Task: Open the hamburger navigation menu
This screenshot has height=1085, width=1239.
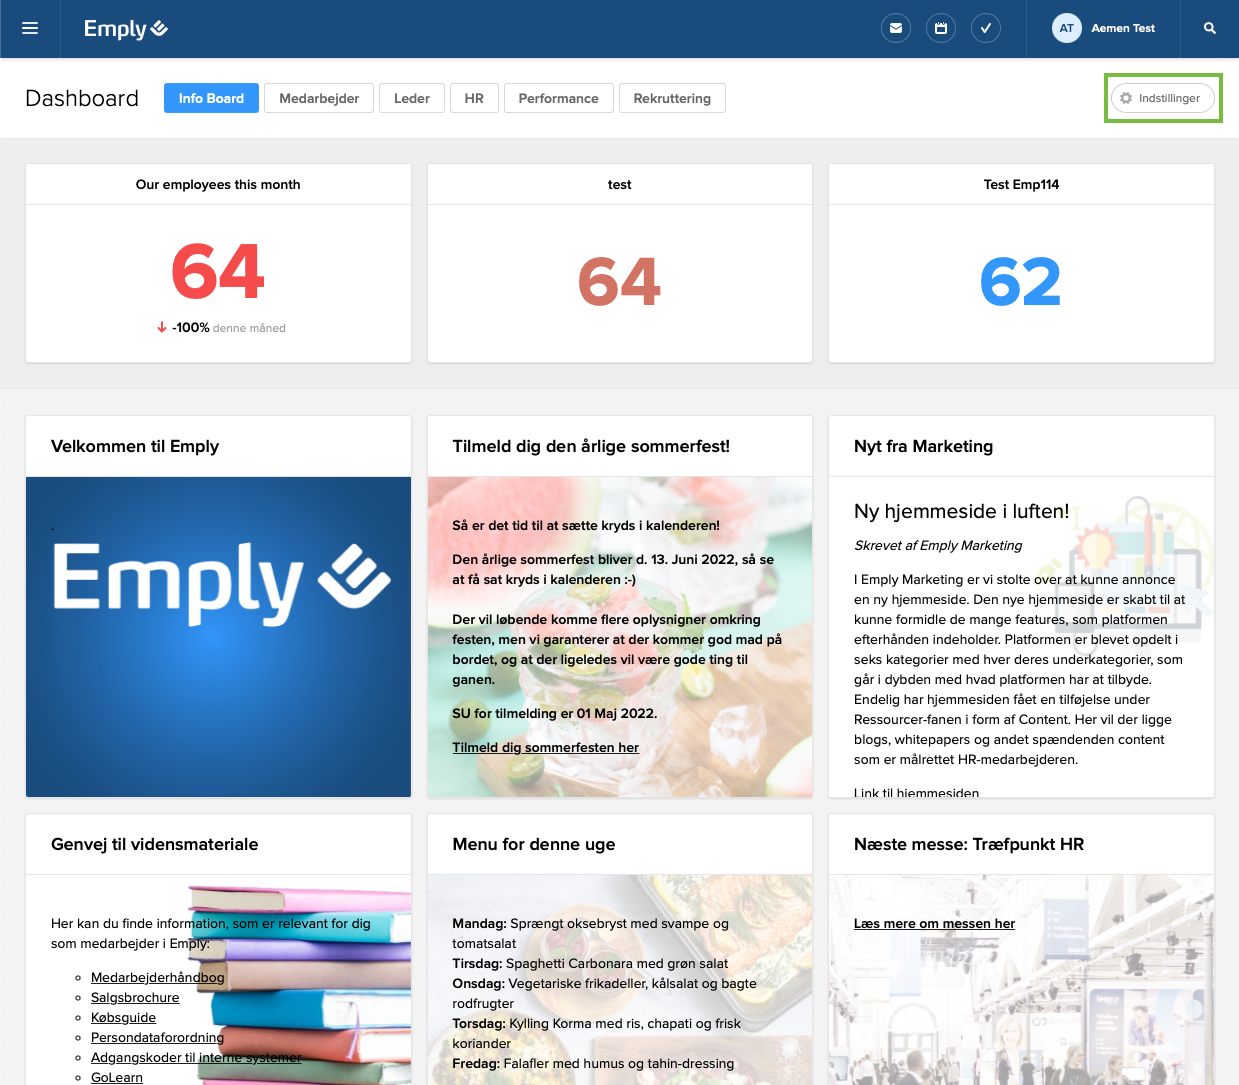Action: click(x=30, y=28)
